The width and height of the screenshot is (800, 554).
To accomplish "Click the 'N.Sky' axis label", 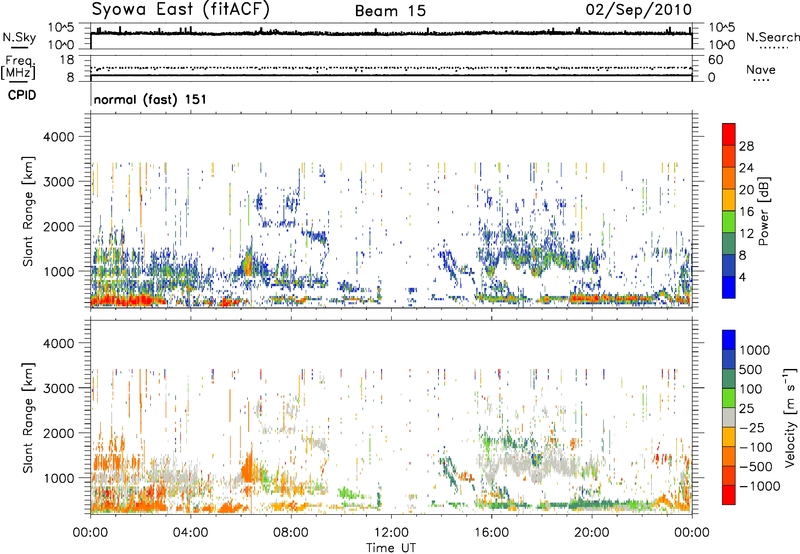I will pos(19,38).
